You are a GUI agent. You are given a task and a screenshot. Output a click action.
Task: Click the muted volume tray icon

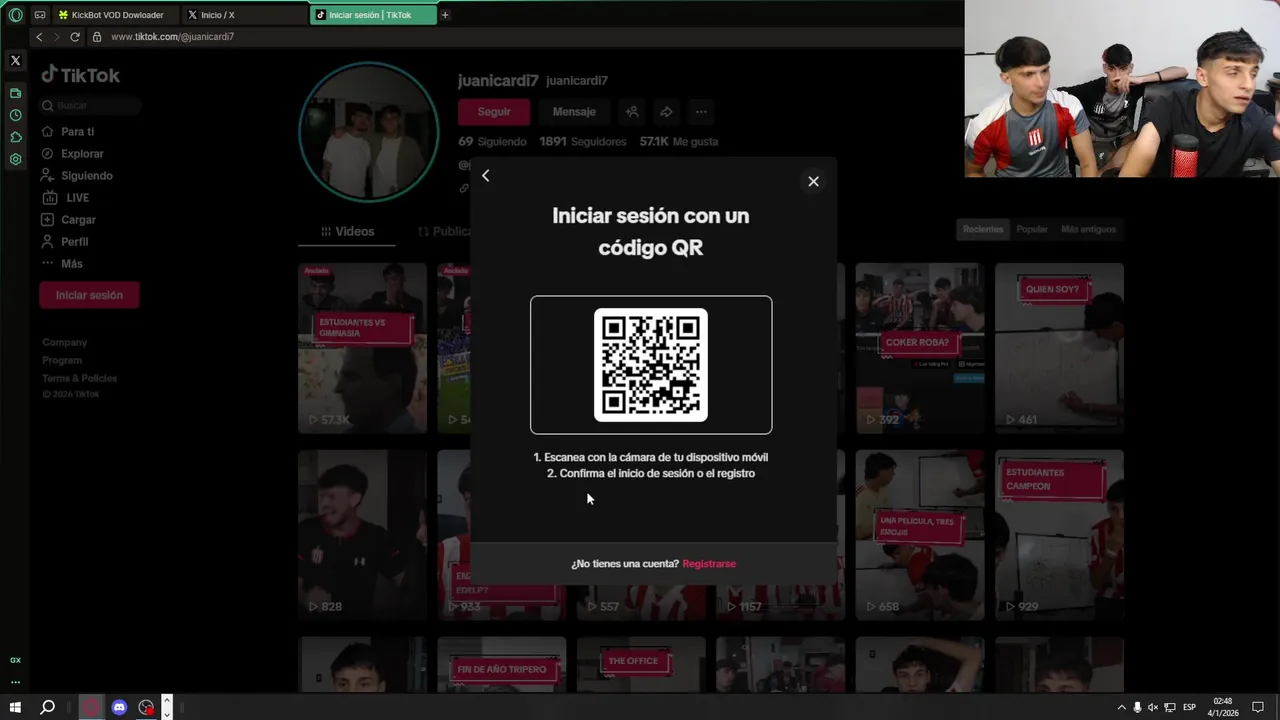coord(1153,707)
